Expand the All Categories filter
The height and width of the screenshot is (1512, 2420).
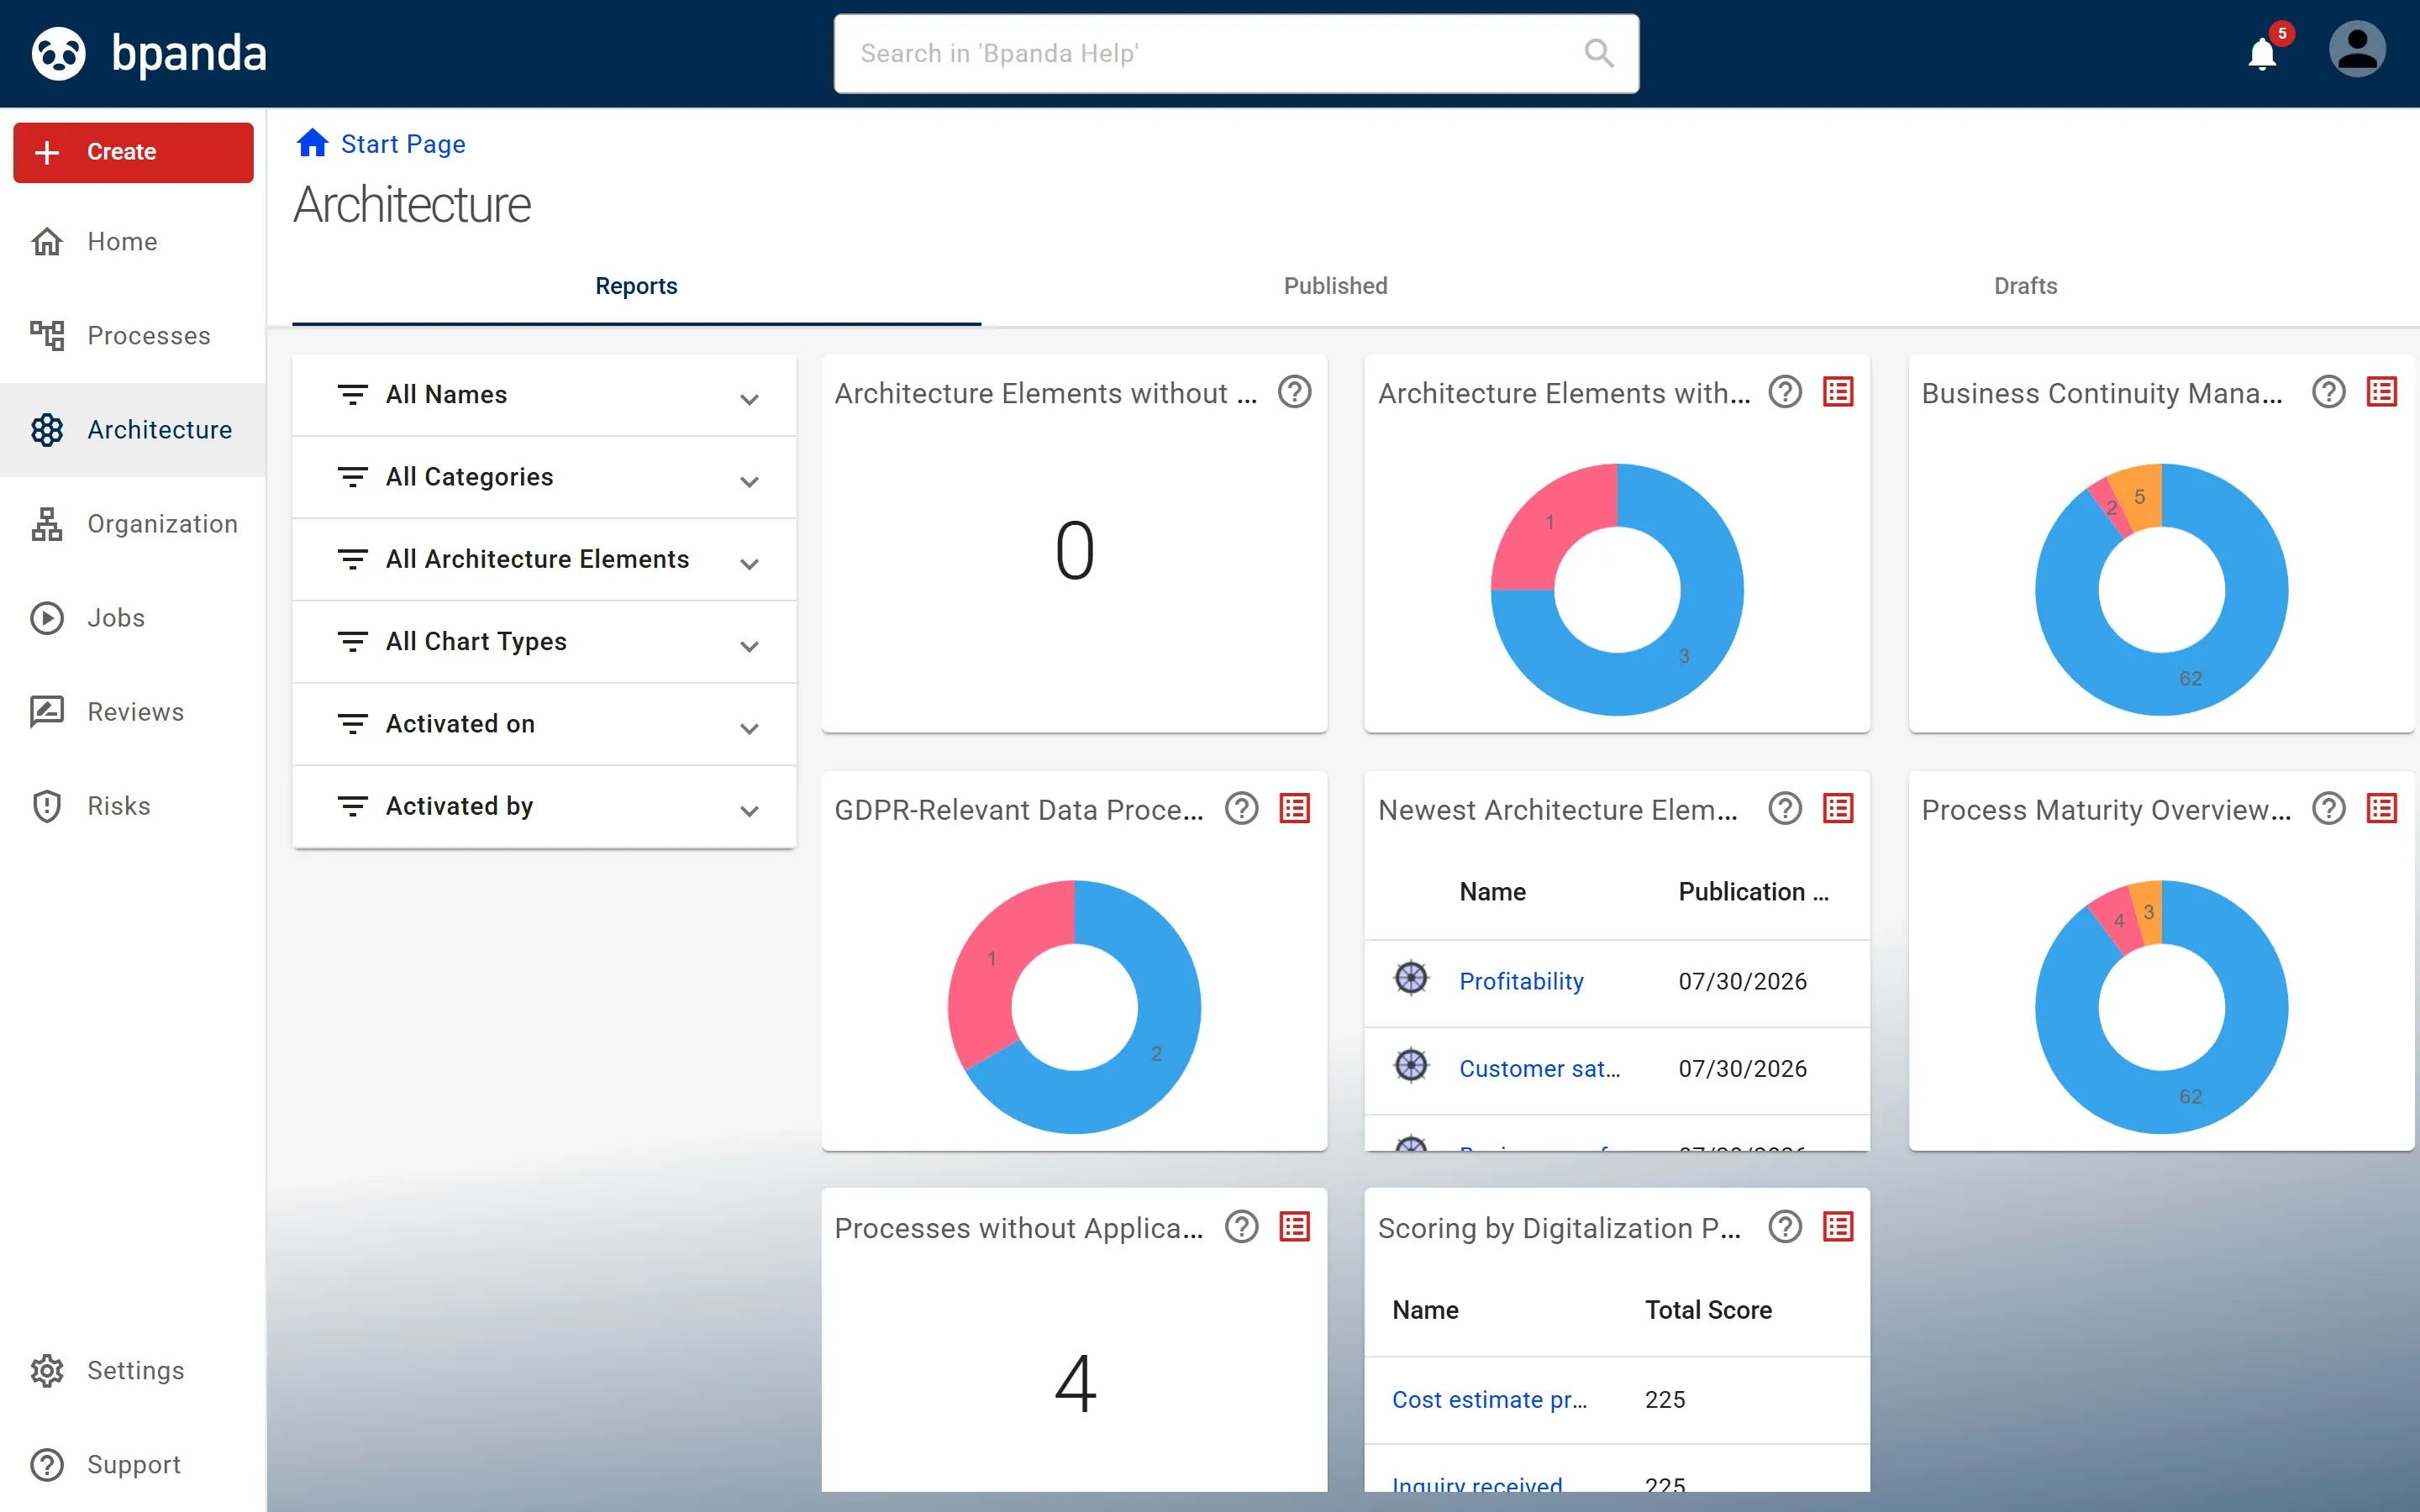click(544, 477)
